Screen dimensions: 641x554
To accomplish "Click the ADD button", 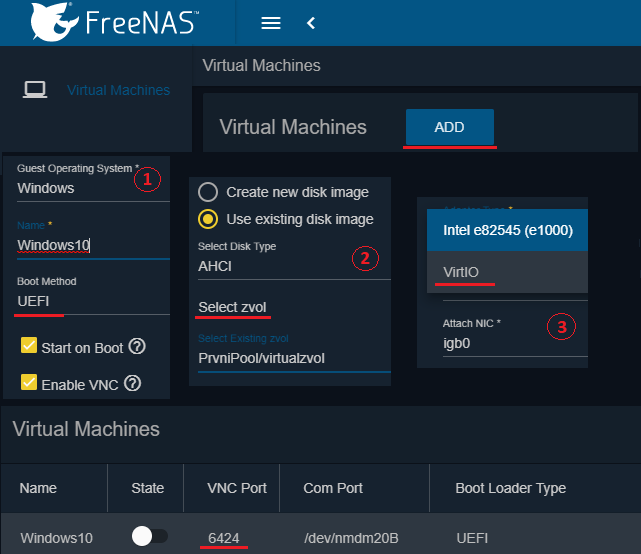I will [x=450, y=127].
